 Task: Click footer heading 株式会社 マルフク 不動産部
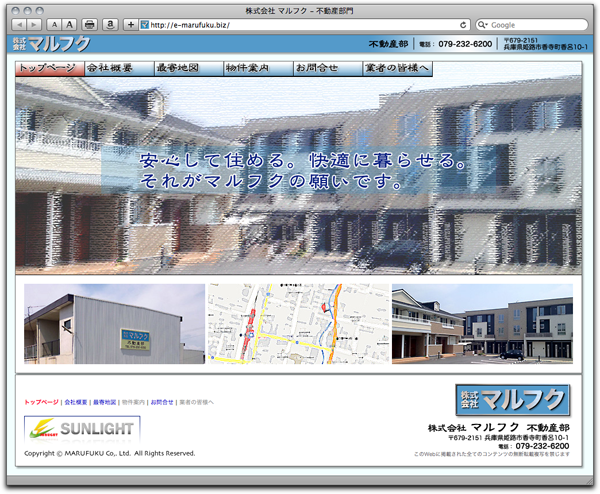click(499, 428)
